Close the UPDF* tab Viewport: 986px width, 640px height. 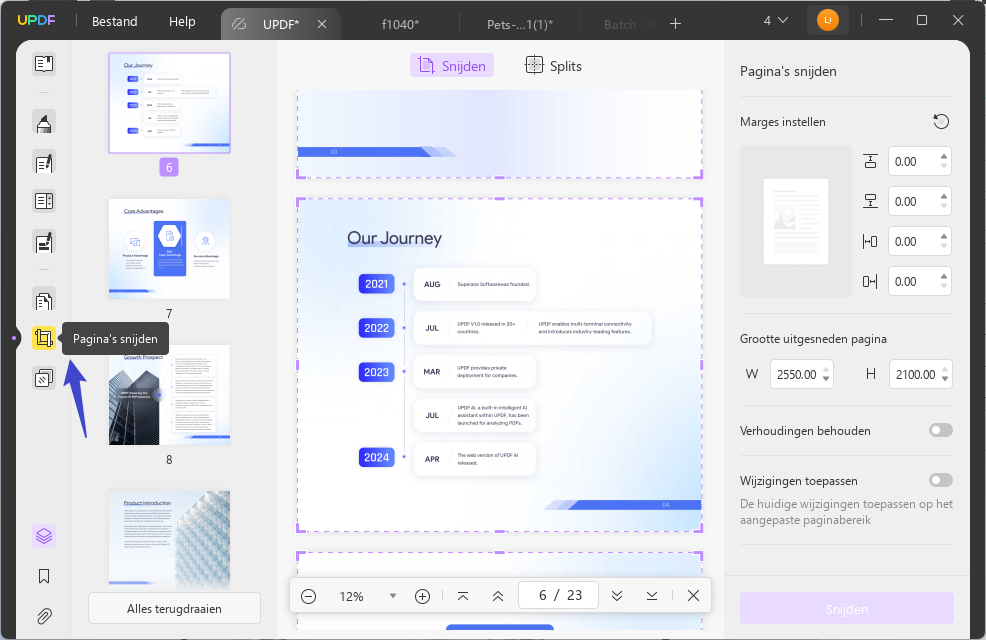click(x=322, y=24)
